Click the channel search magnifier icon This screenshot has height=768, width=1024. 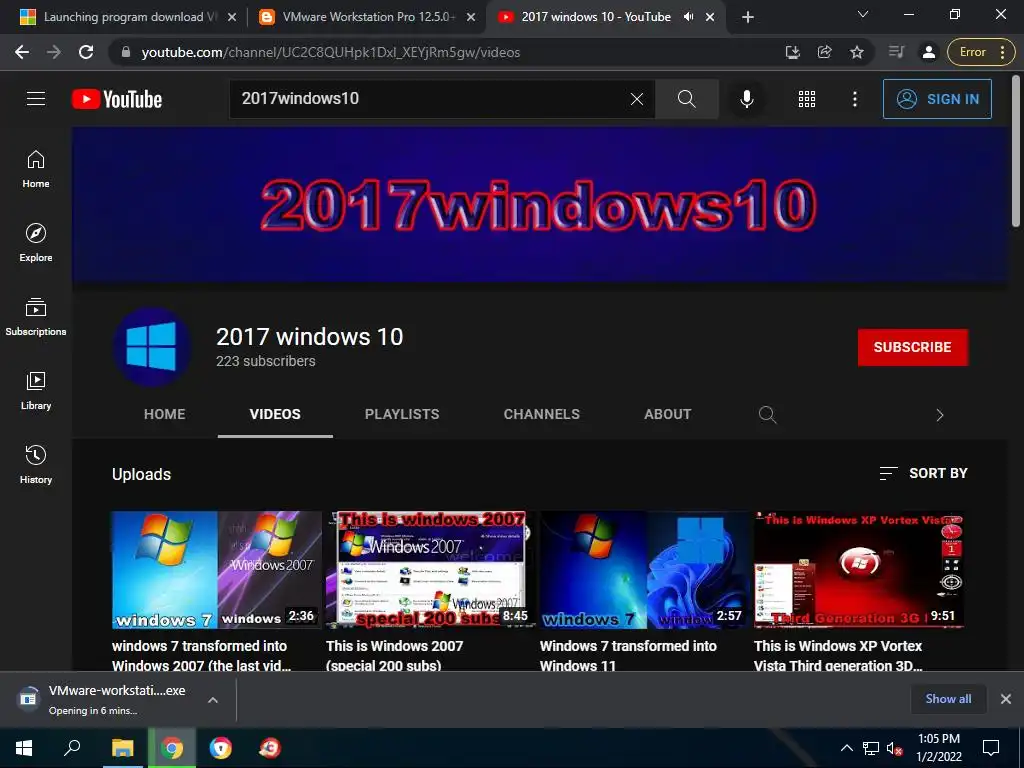pos(767,415)
